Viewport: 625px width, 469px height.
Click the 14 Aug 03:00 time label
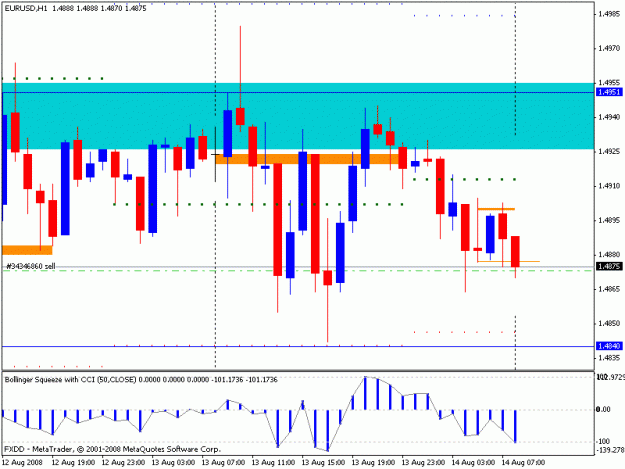tap(473, 463)
